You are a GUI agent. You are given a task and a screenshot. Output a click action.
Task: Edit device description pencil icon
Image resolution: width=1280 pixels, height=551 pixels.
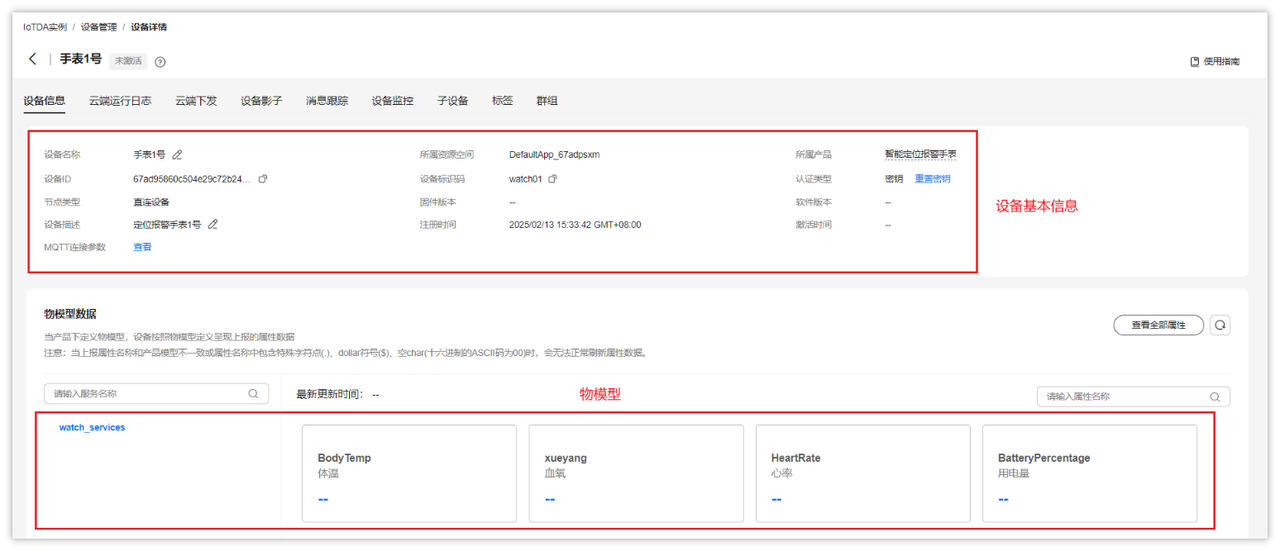(x=213, y=225)
